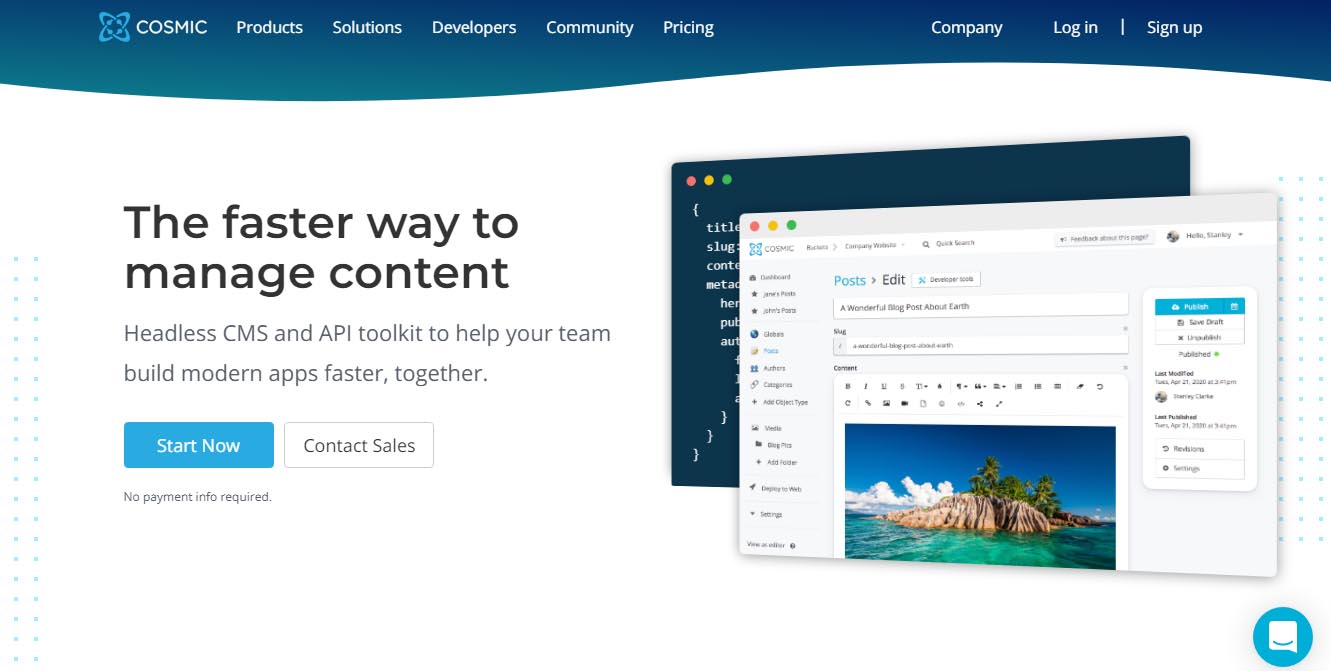
Task: Click the Log in link
Action: (x=1075, y=27)
